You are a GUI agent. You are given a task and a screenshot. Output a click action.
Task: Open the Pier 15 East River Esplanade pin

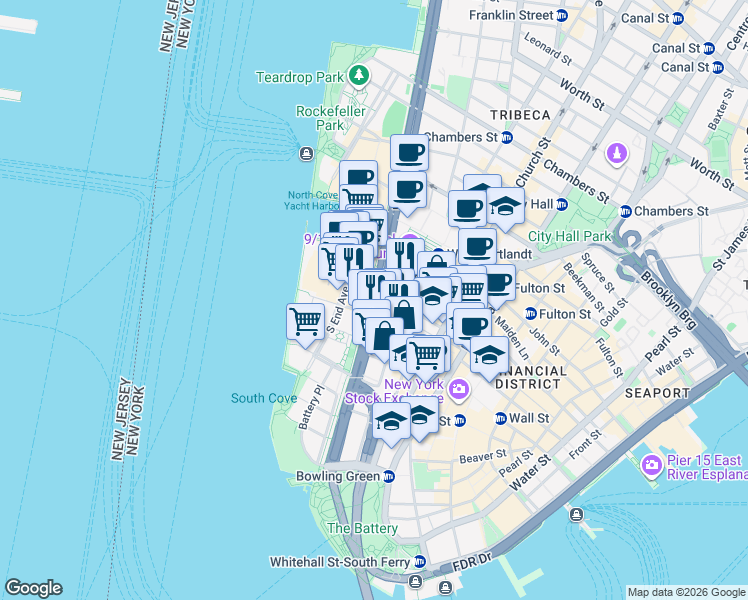pos(652,465)
